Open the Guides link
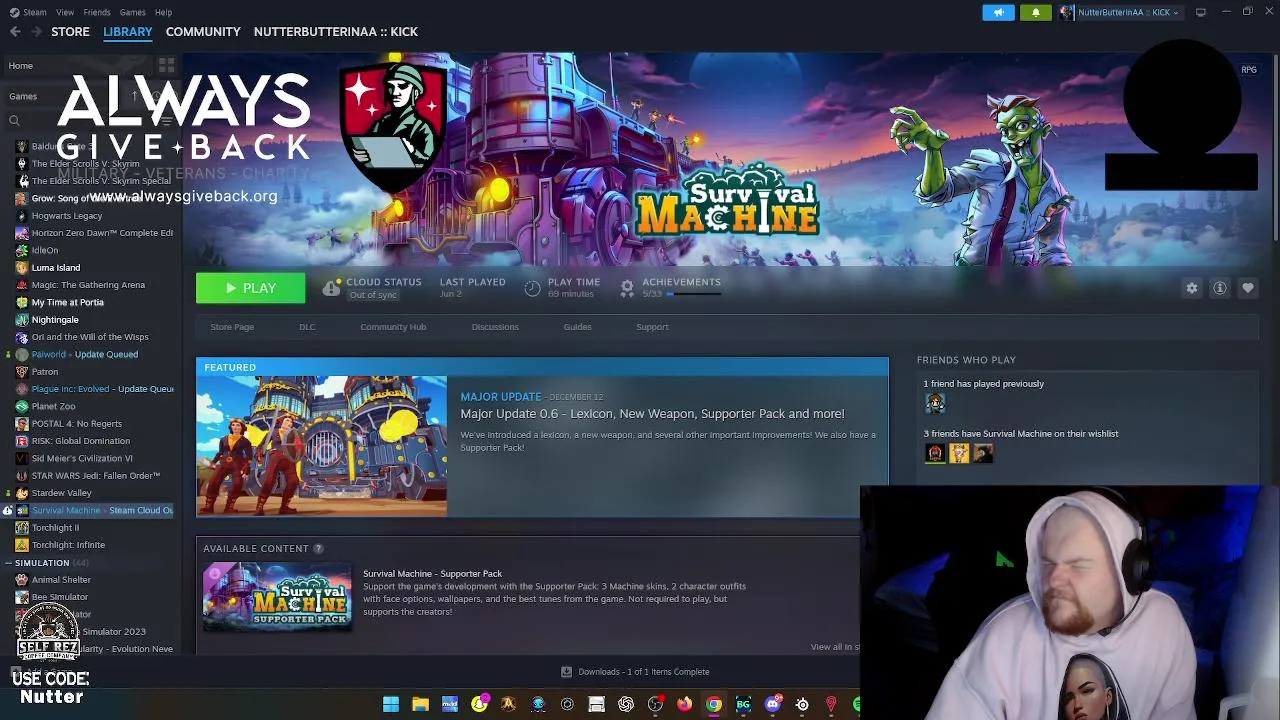 pyautogui.click(x=577, y=327)
